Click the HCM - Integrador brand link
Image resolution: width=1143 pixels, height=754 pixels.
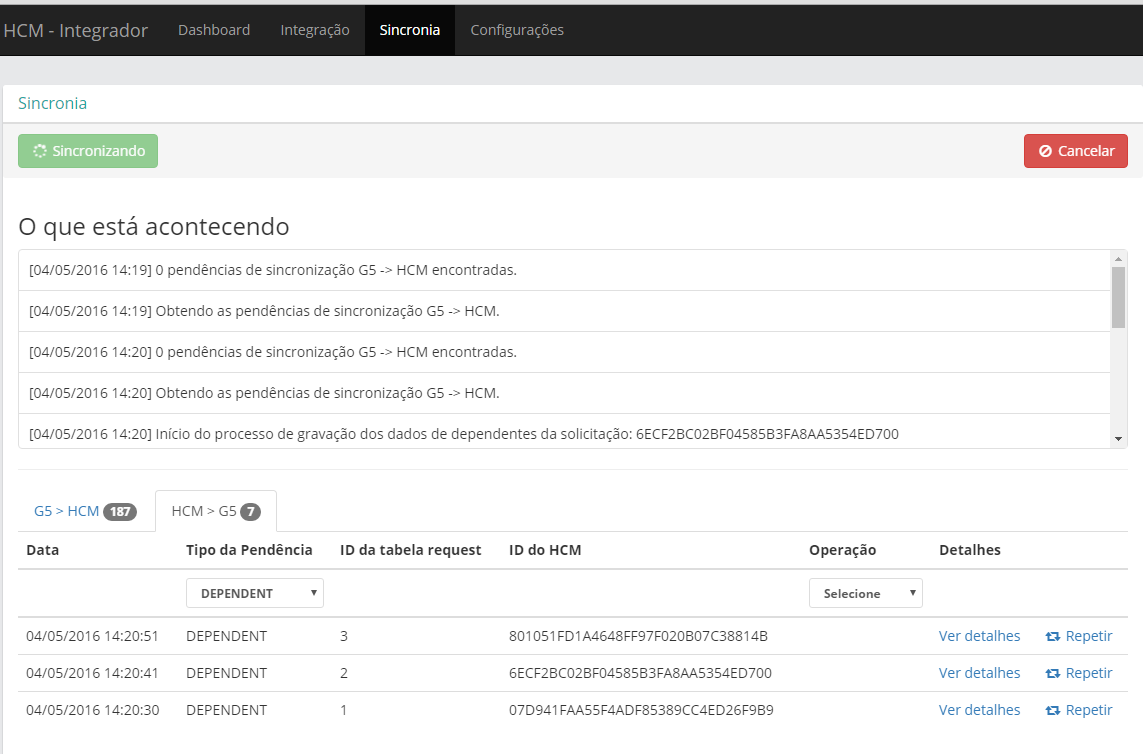pos(76,30)
